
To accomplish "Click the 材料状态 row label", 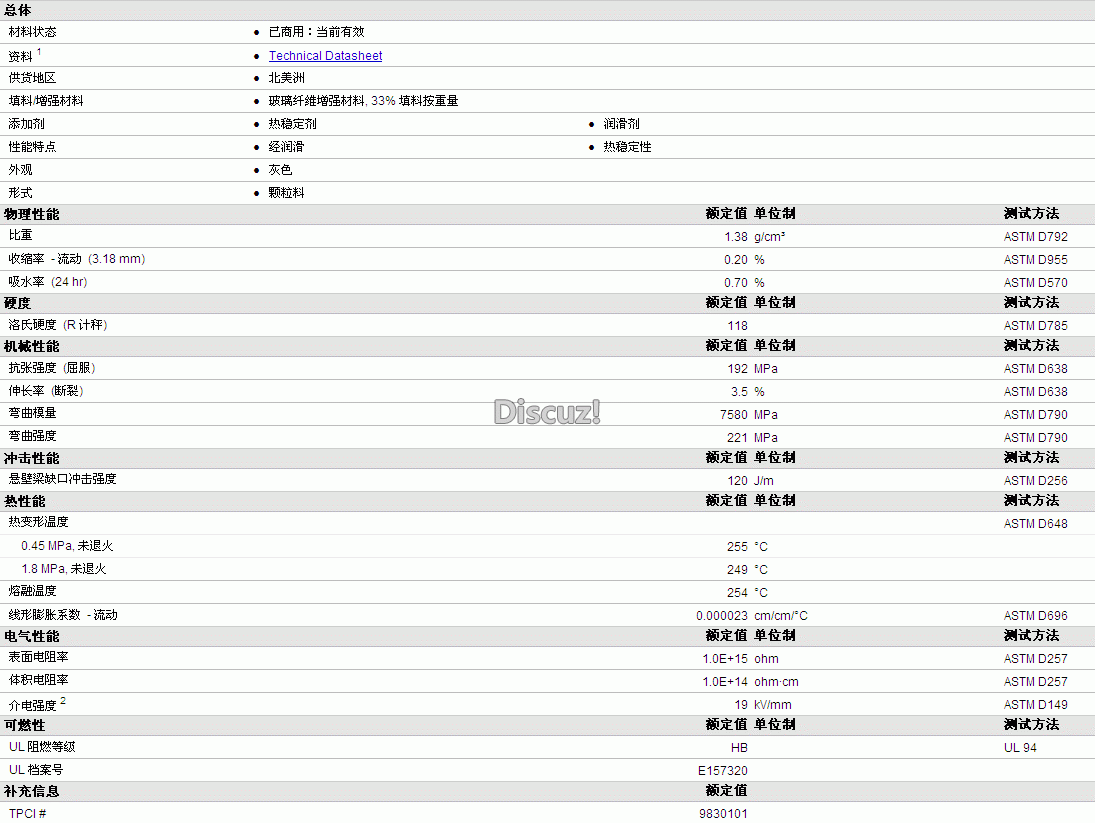I will (32, 32).
